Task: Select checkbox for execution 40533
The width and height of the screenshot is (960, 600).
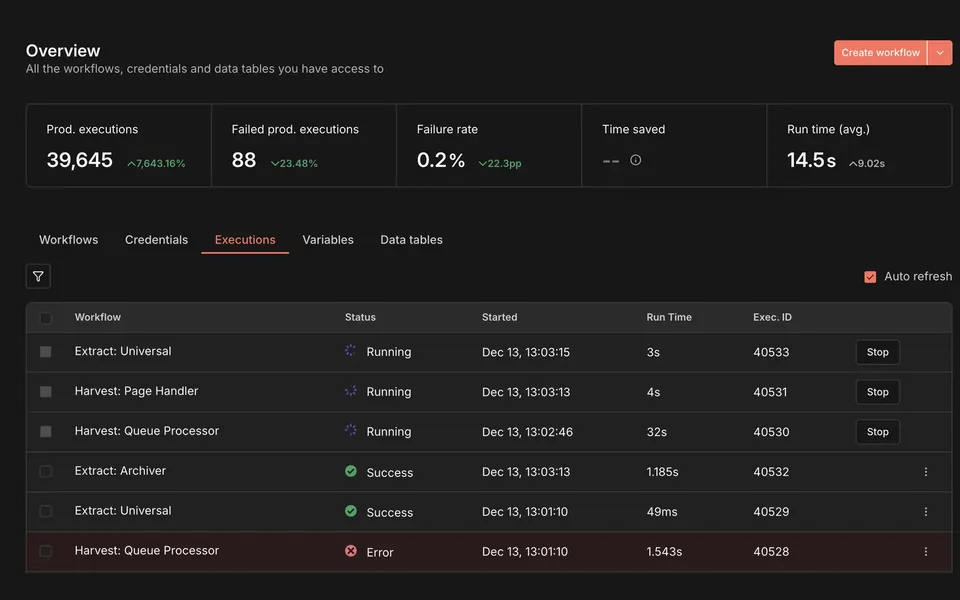Action: (x=46, y=351)
